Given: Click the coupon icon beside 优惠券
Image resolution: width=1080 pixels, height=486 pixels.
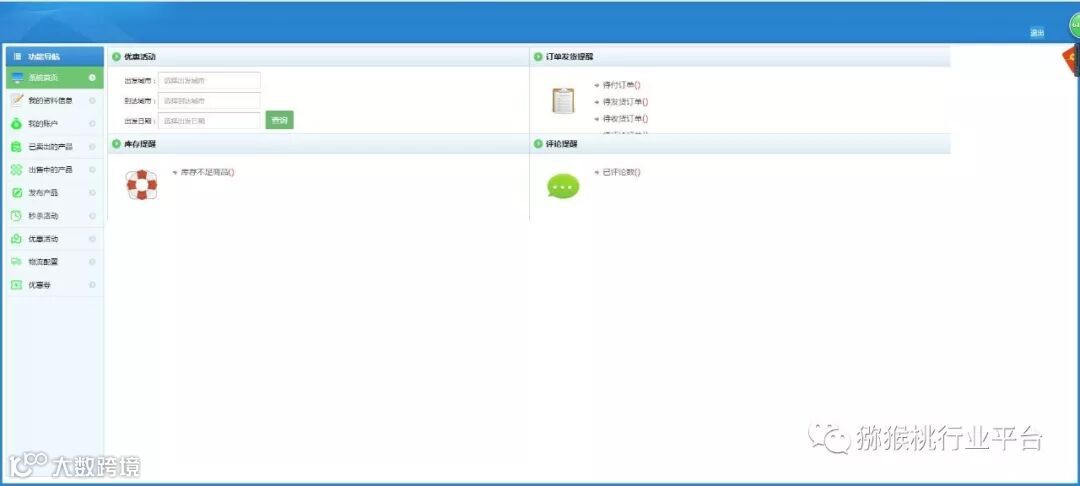Looking at the screenshot, I should (x=17, y=285).
